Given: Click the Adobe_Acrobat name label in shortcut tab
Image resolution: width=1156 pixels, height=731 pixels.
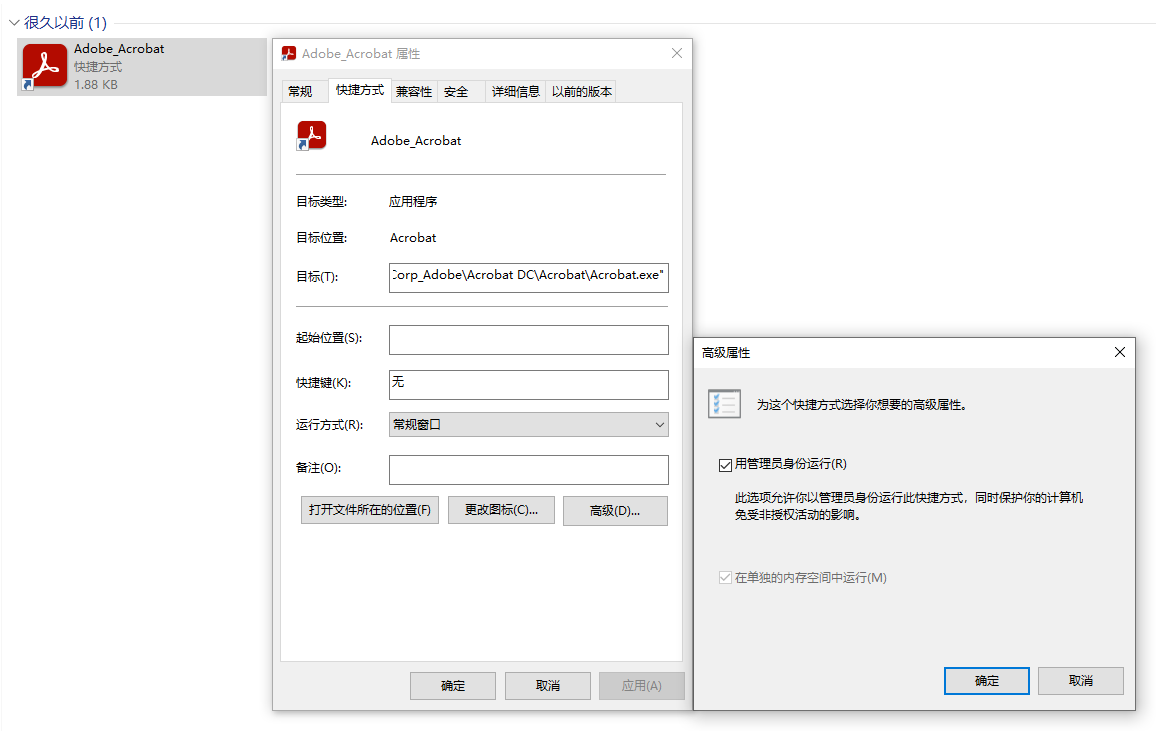Looking at the screenshot, I should (416, 141).
